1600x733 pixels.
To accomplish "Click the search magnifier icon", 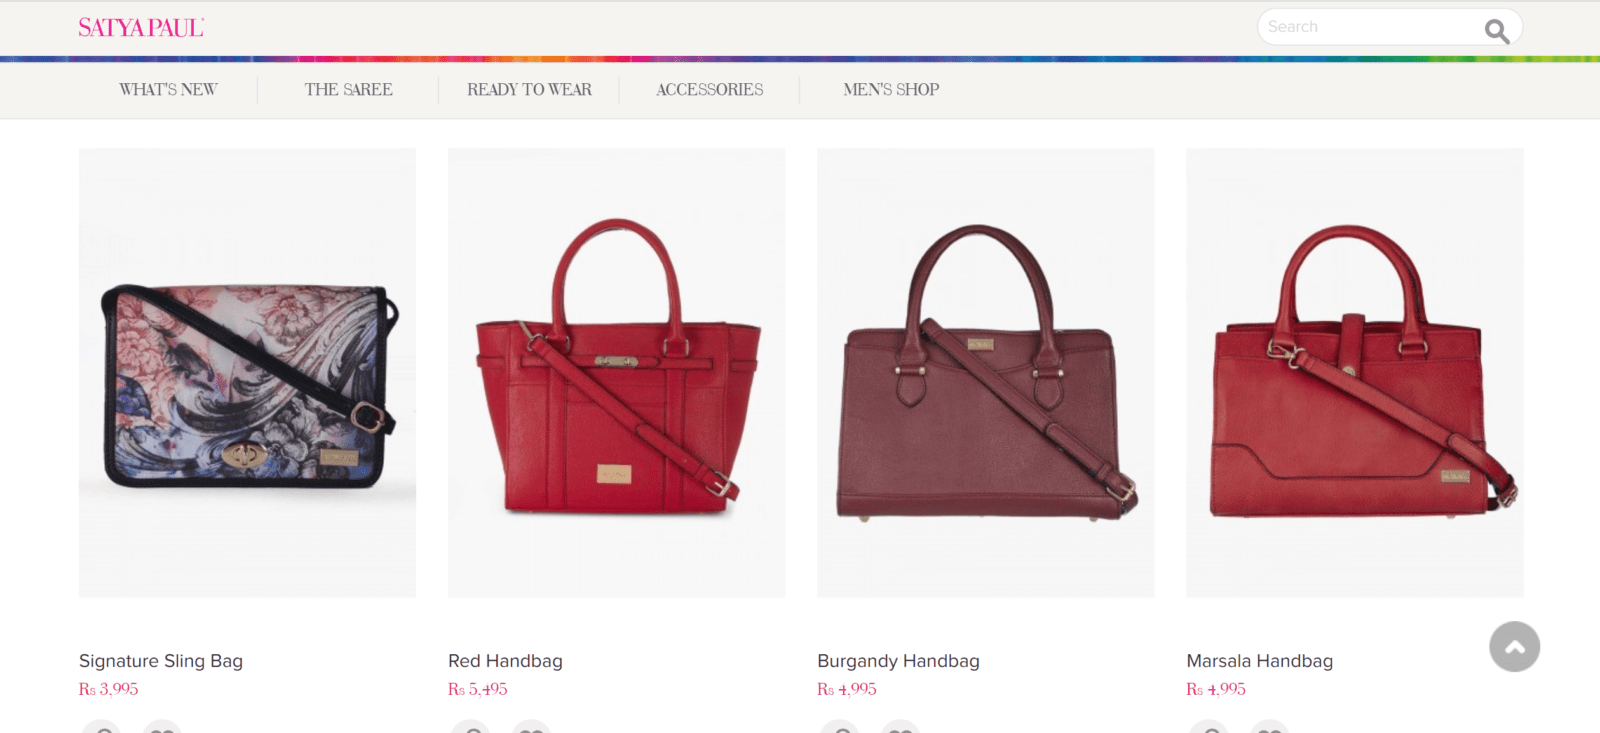I will pos(1496,31).
